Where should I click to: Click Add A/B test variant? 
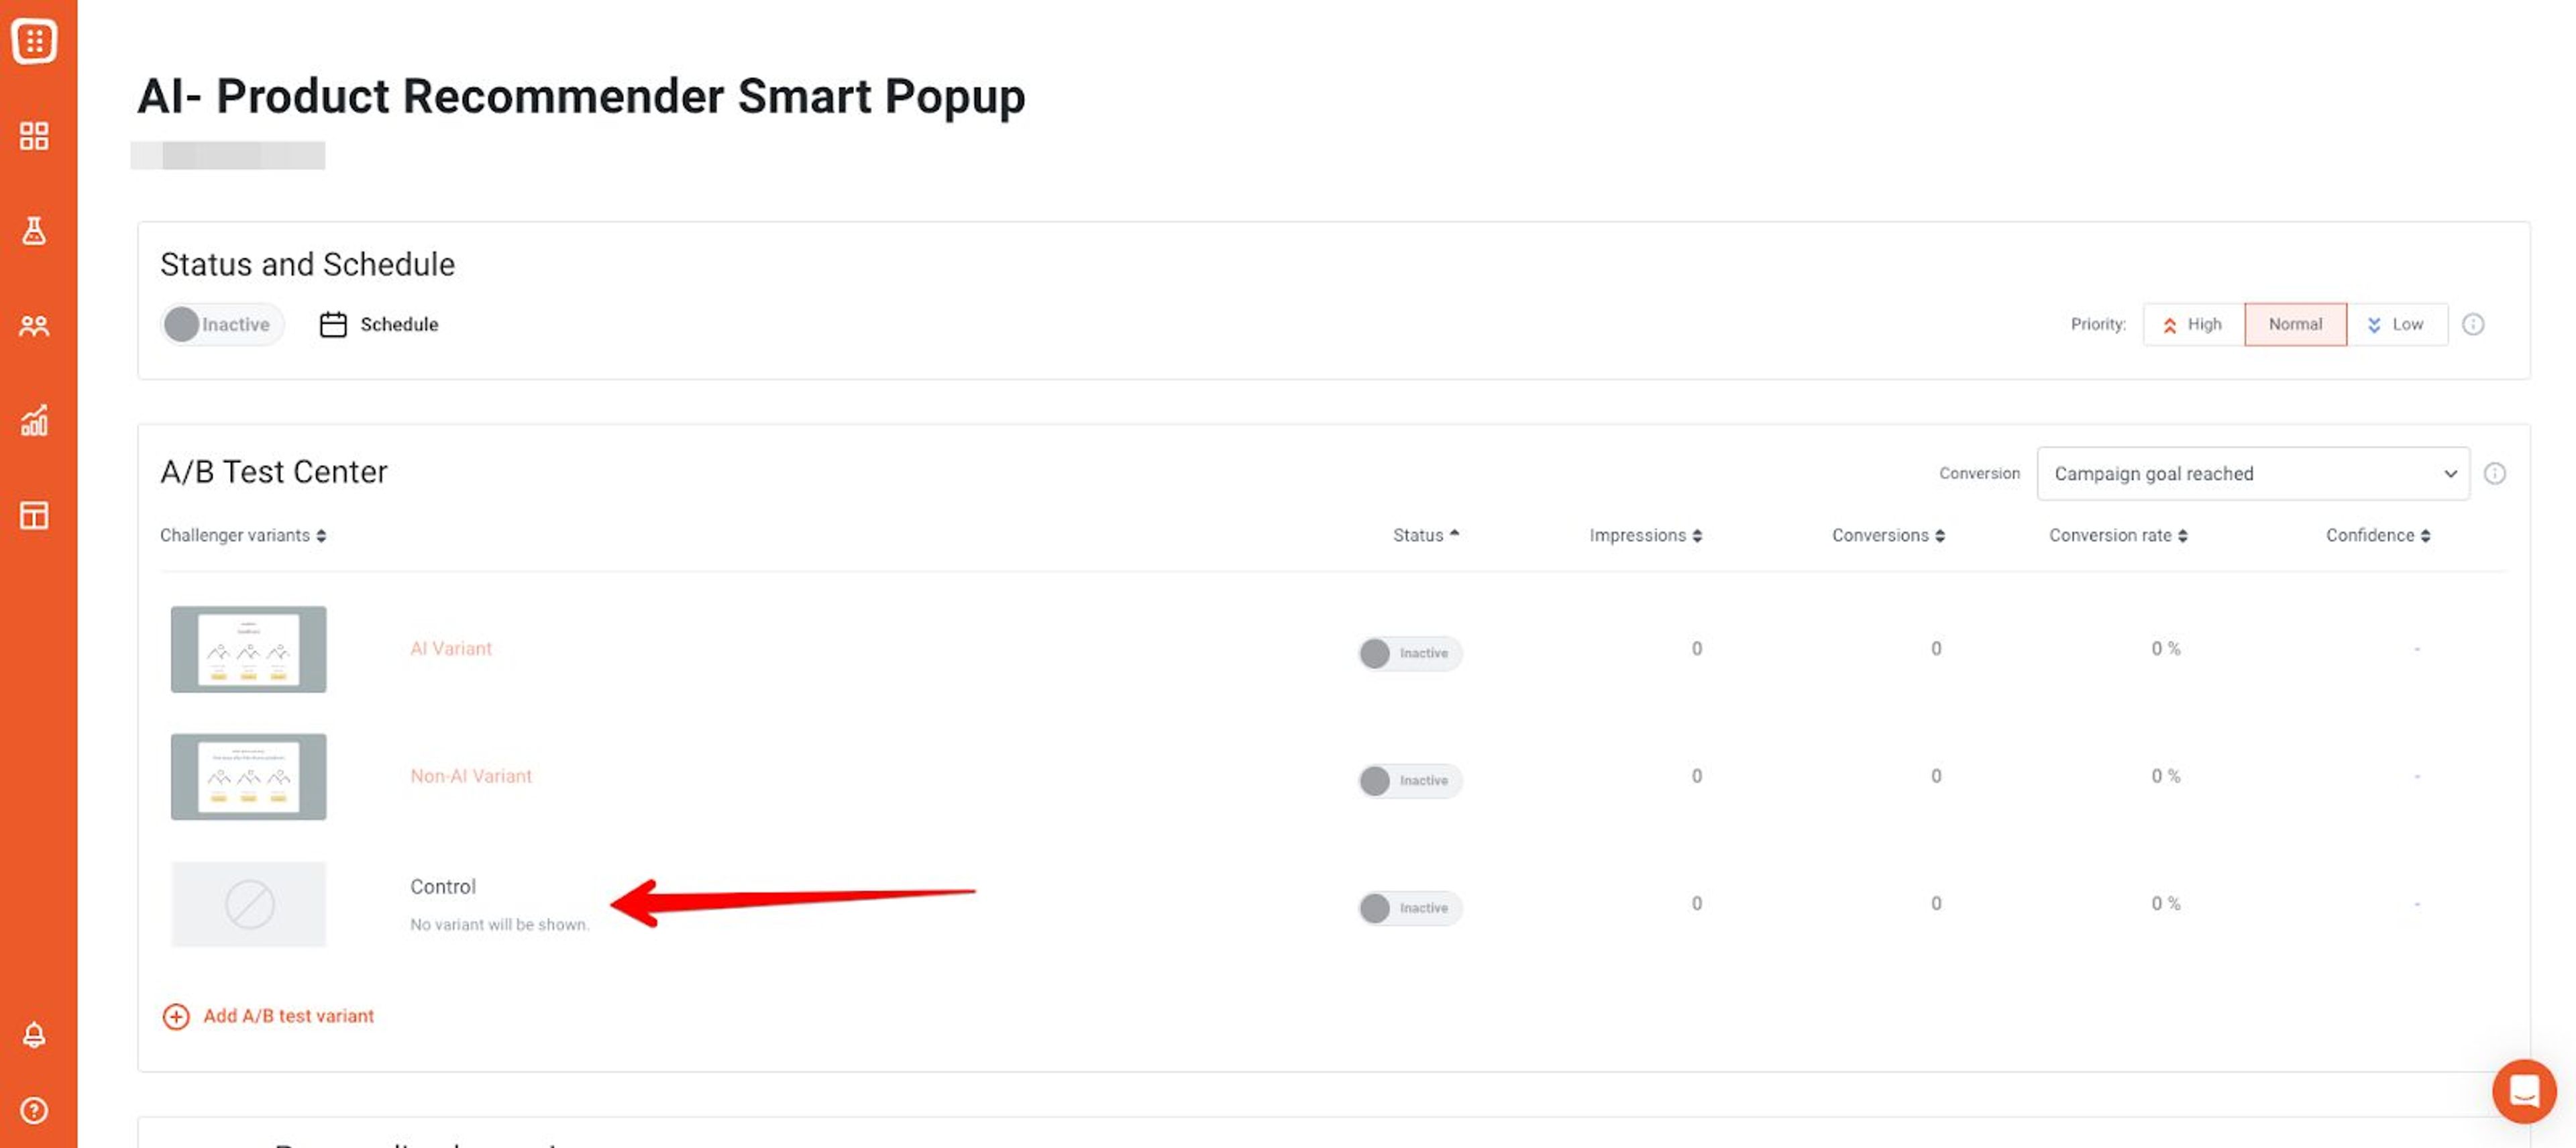pyautogui.click(x=268, y=1016)
